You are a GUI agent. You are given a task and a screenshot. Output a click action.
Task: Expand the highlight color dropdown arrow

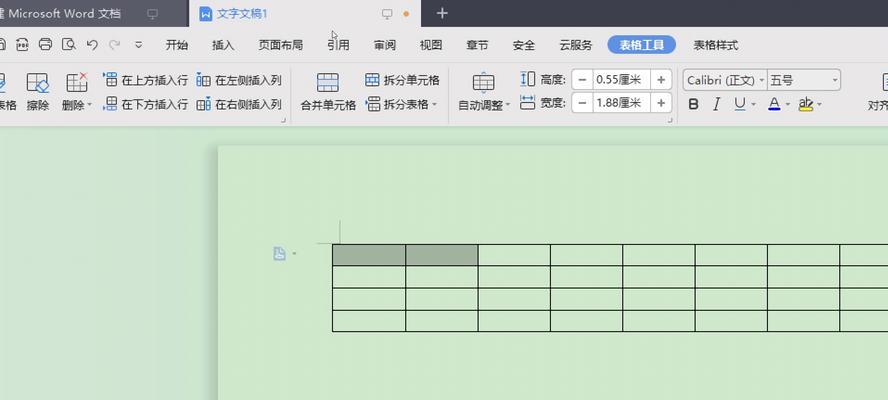click(819, 105)
